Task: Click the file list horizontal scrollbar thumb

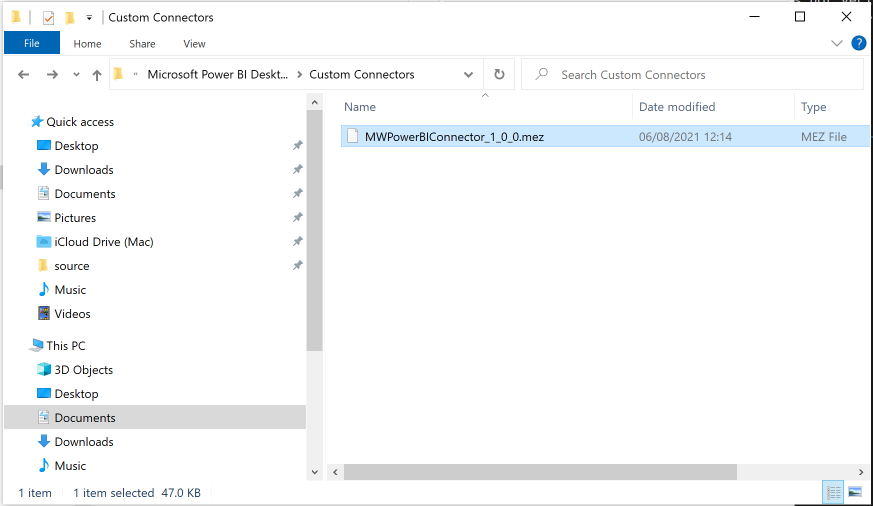Action: click(540, 472)
